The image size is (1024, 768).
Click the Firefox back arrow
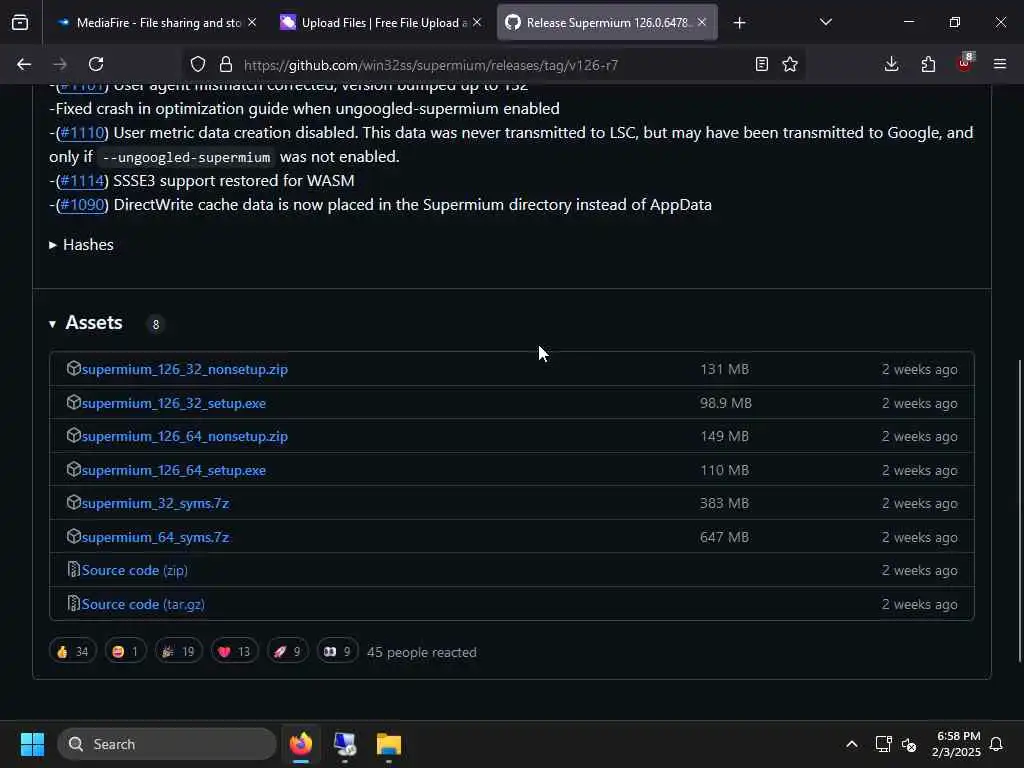pyautogui.click(x=24, y=64)
